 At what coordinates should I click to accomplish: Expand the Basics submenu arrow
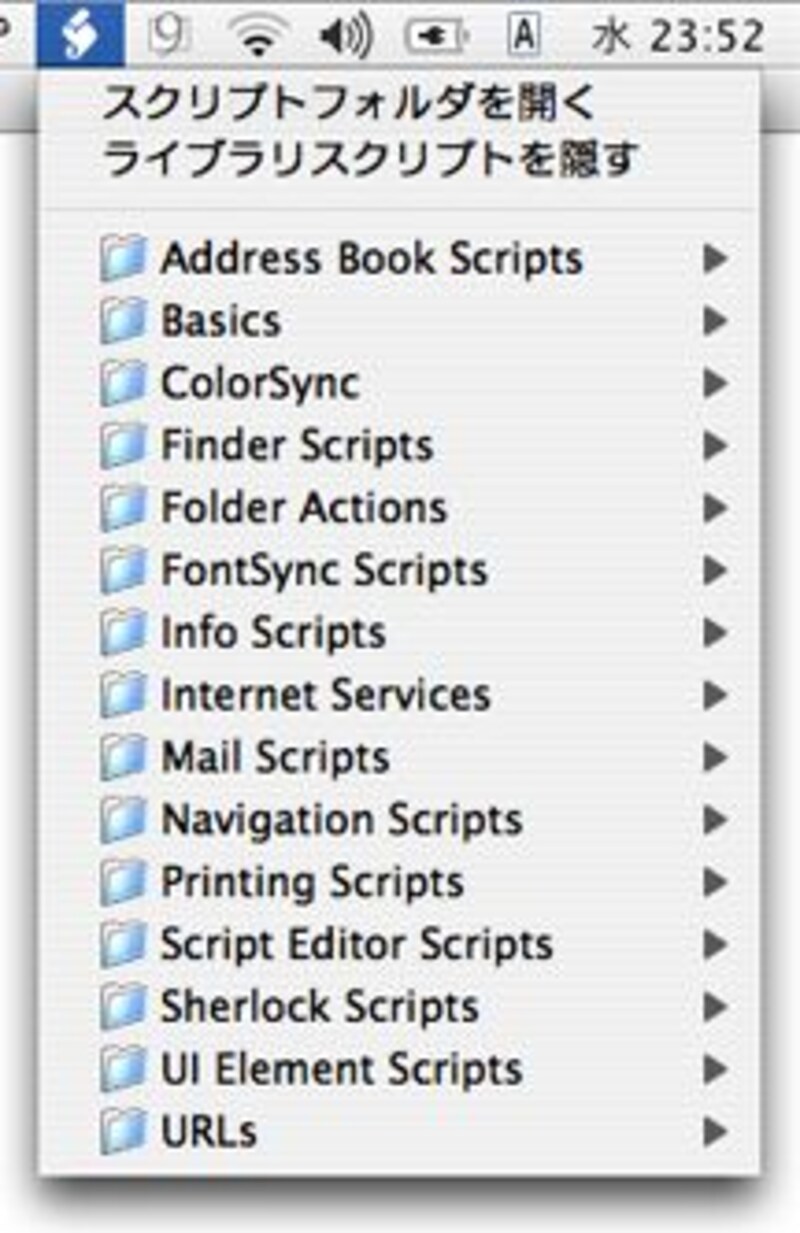pos(714,321)
